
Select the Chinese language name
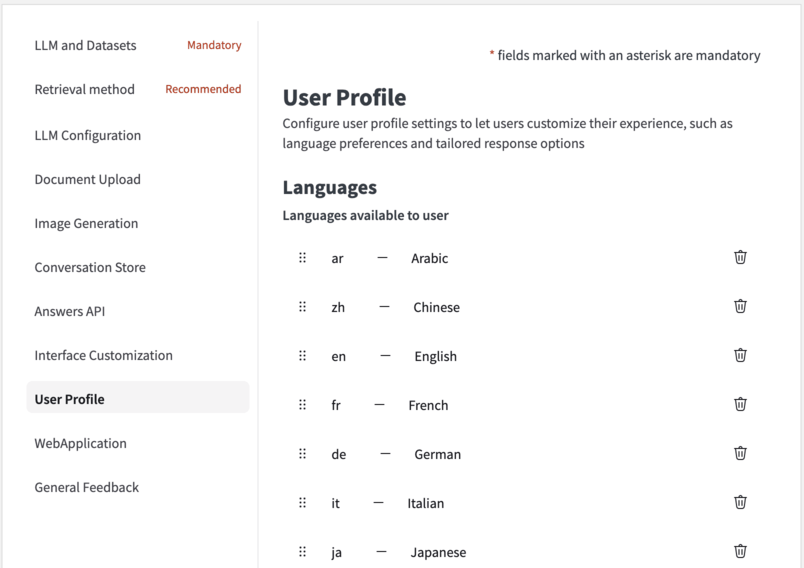pos(437,308)
